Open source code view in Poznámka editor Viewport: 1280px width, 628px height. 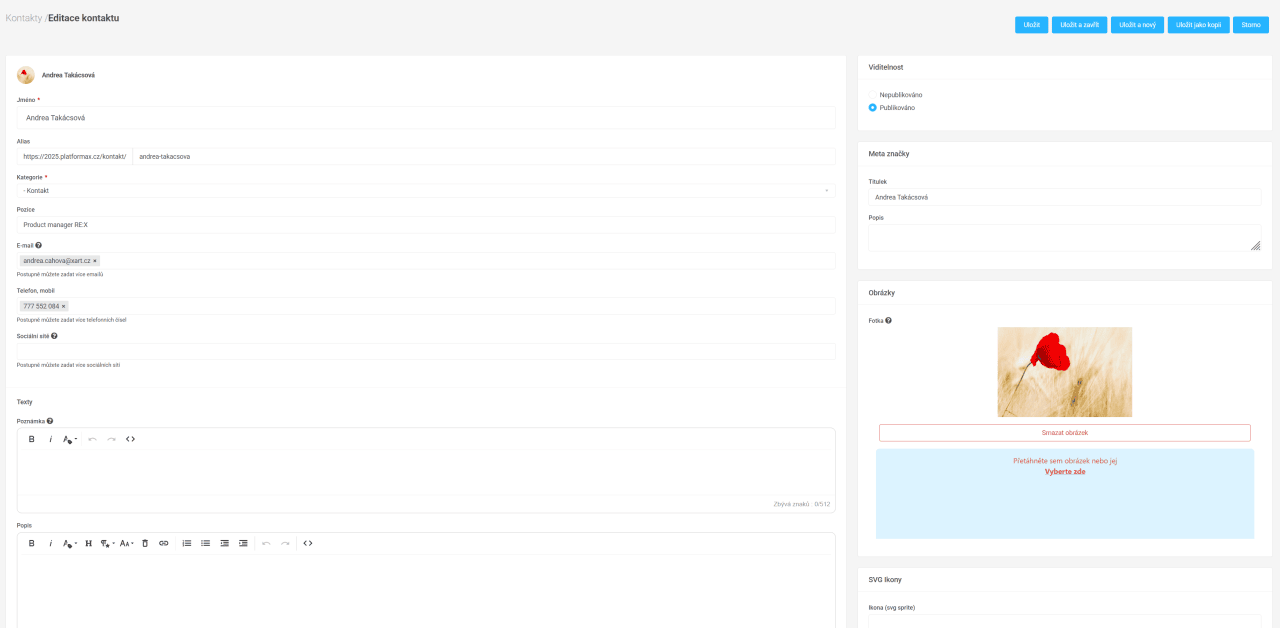tap(130, 439)
